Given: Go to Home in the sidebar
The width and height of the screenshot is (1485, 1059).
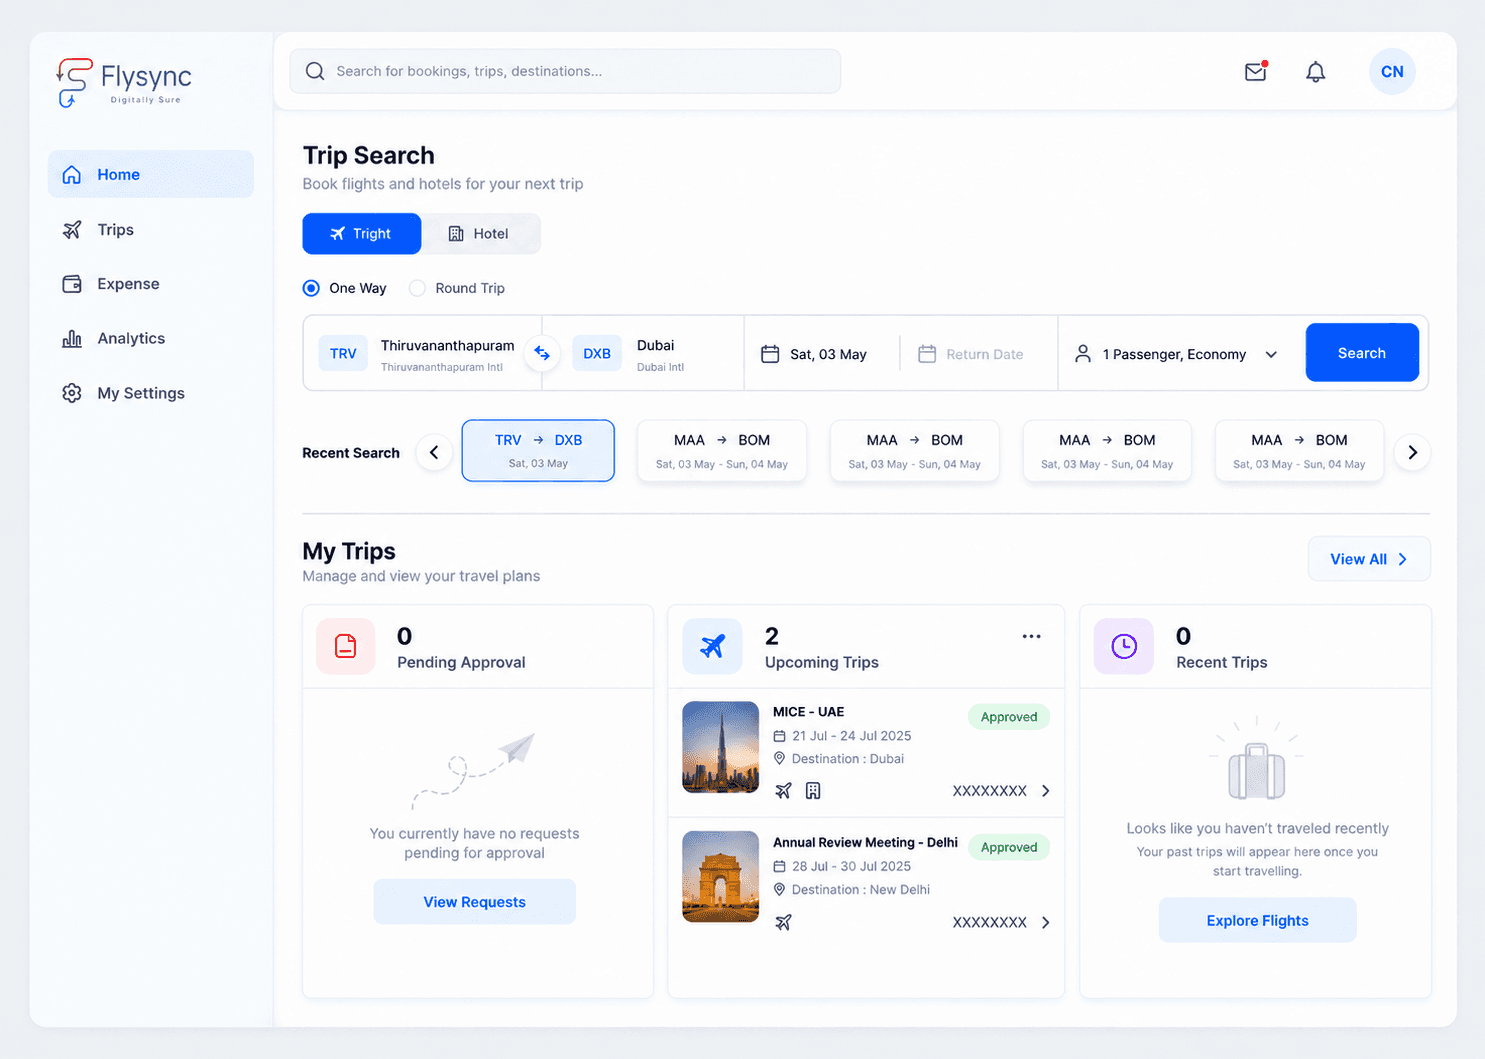Looking at the screenshot, I should click(151, 174).
